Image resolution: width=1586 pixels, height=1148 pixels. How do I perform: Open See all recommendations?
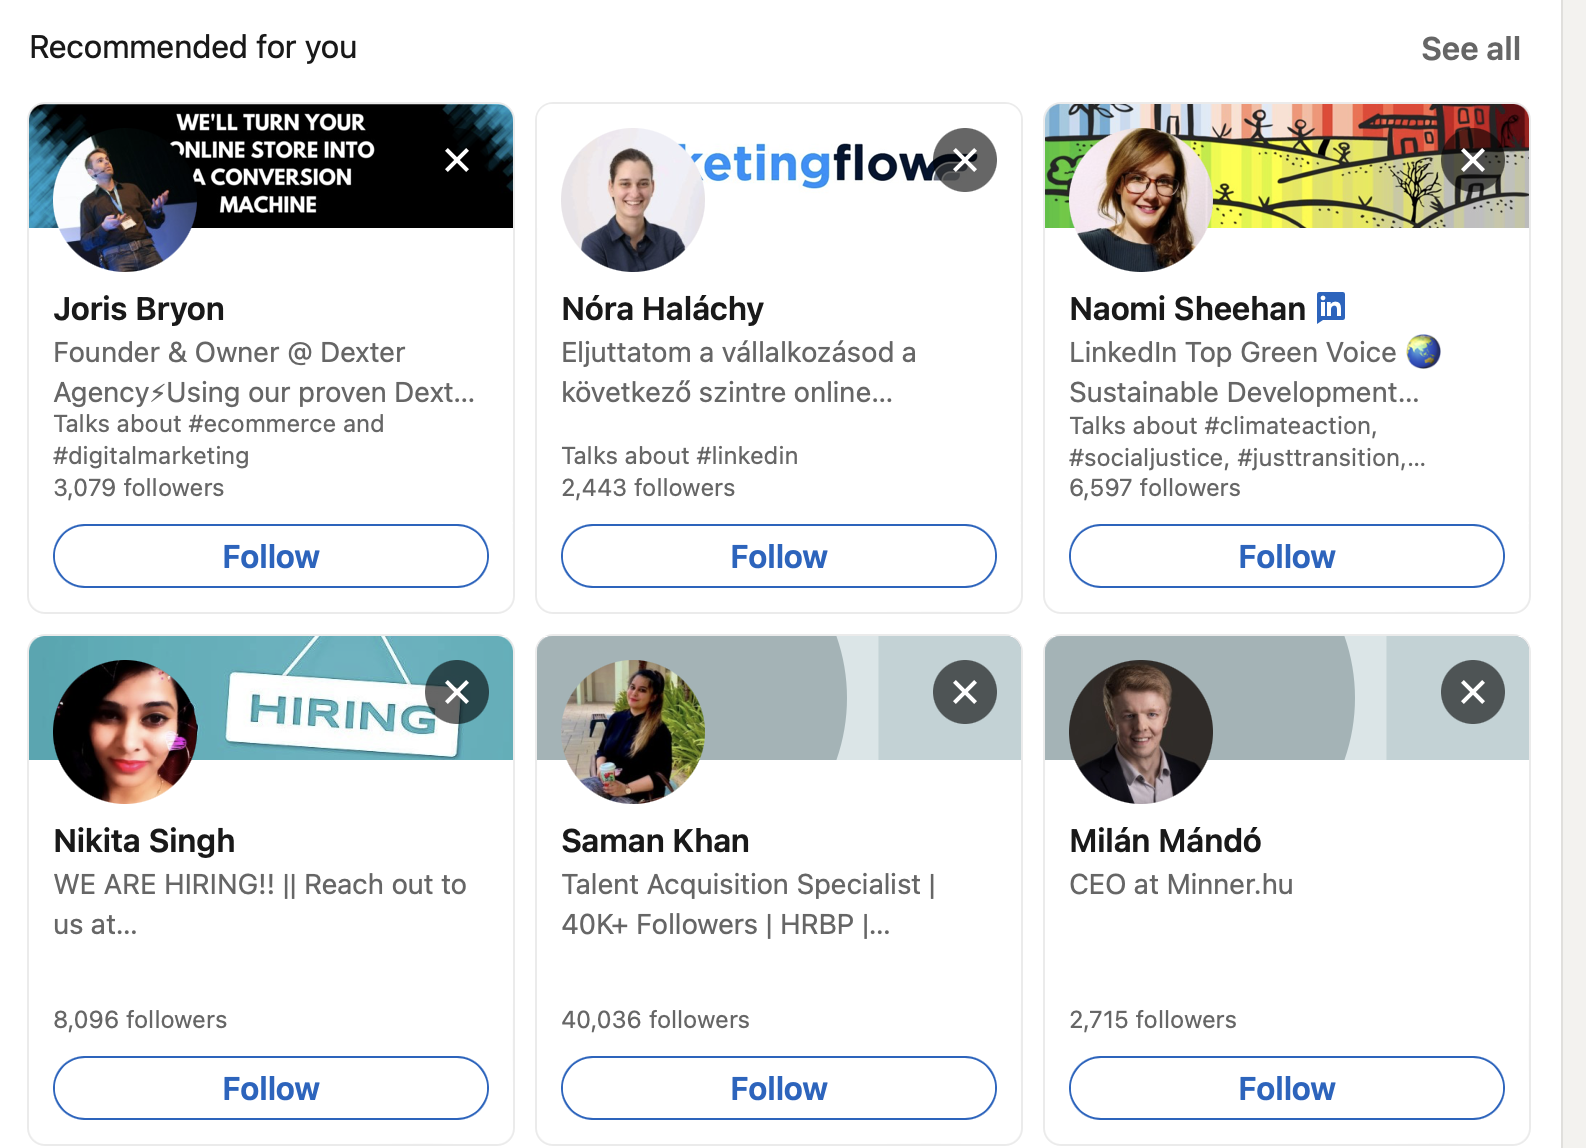coord(1470,49)
